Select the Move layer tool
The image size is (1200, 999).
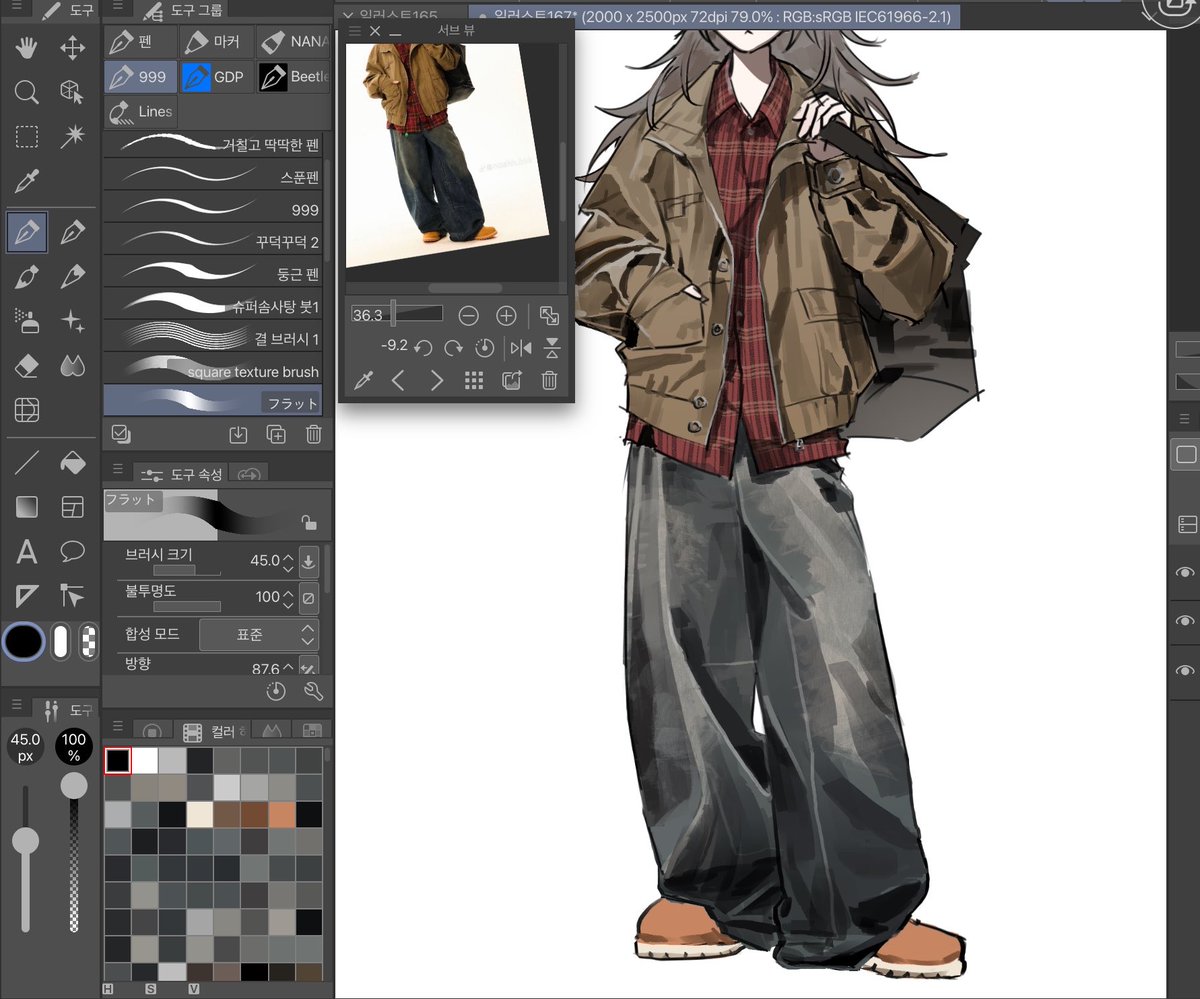pyautogui.click(x=72, y=47)
